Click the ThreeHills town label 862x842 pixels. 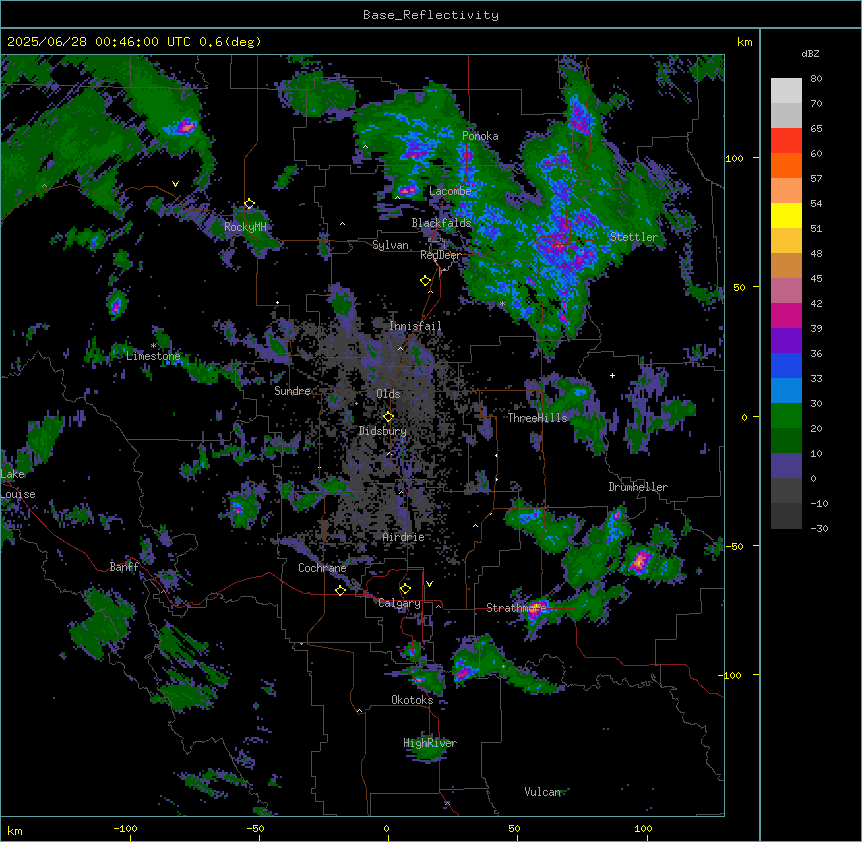[537, 418]
